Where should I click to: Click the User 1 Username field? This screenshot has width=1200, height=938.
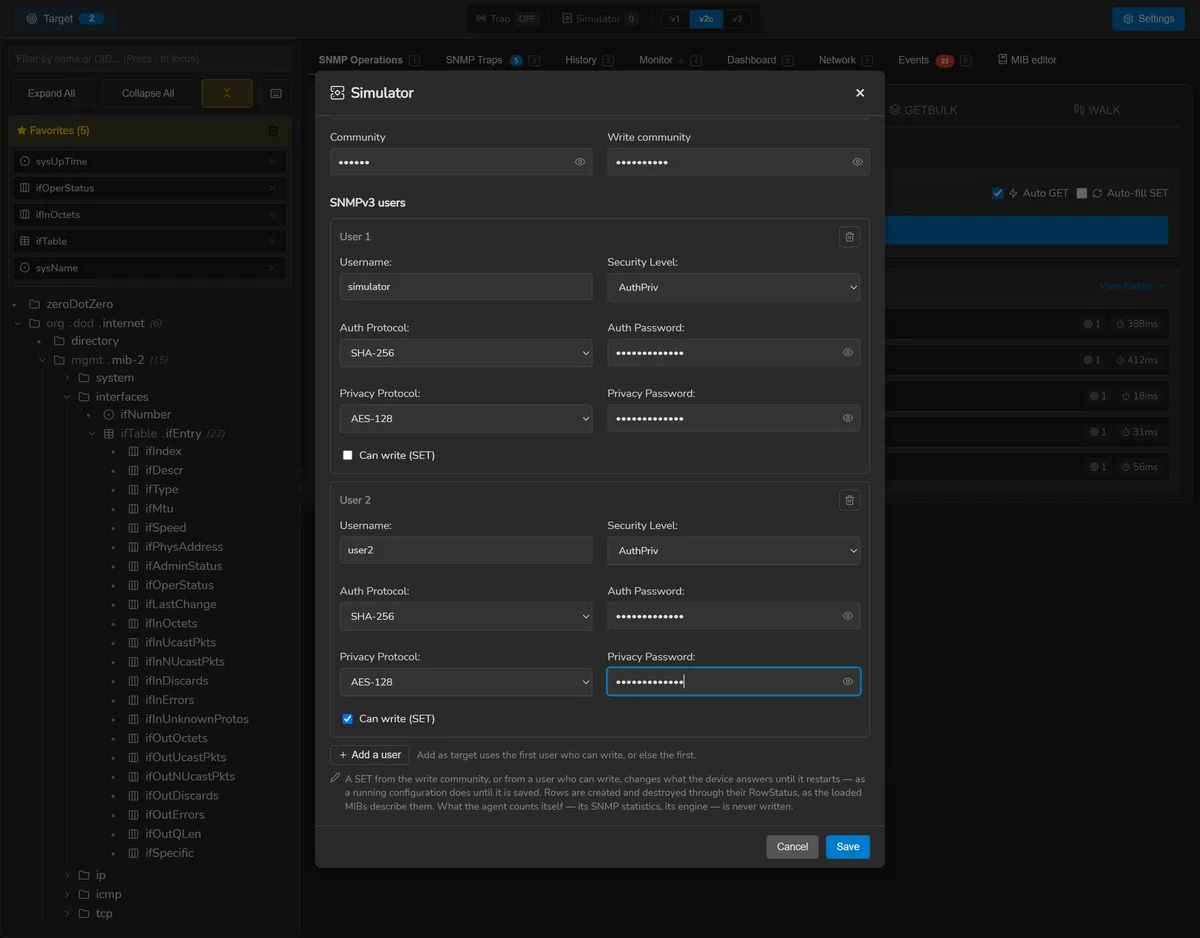coord(466,287)
